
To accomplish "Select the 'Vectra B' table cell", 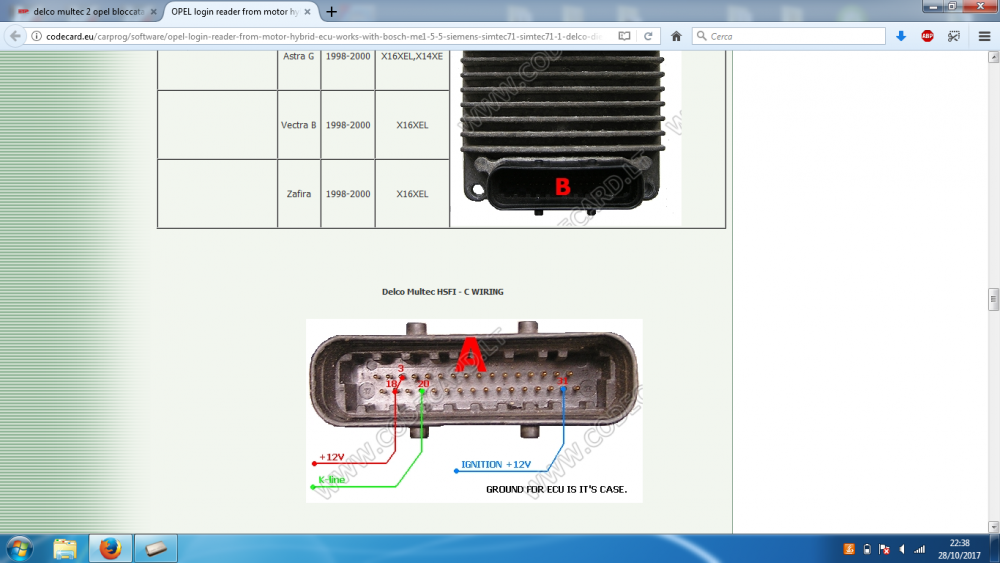I will pyautogui.click(x=298, y=125).
